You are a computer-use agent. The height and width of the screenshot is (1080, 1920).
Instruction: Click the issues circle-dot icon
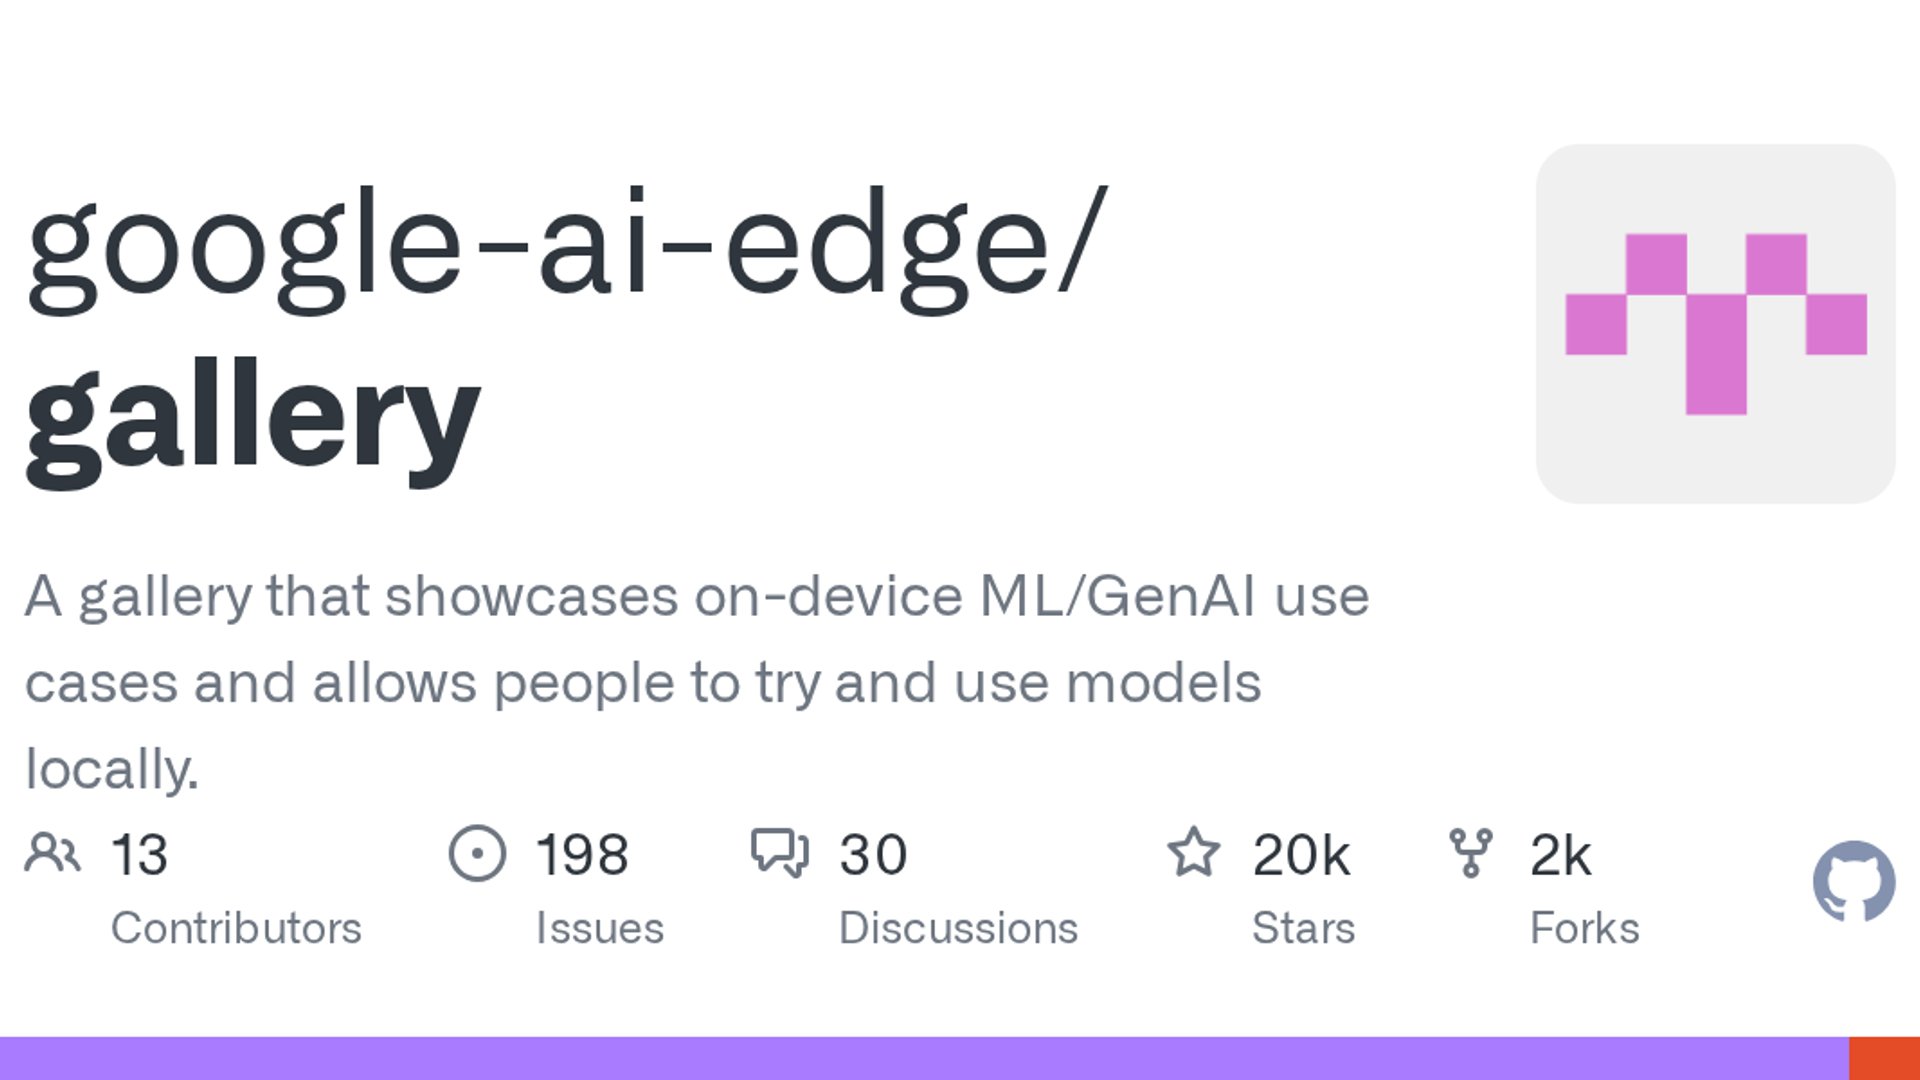pos(477,853)
